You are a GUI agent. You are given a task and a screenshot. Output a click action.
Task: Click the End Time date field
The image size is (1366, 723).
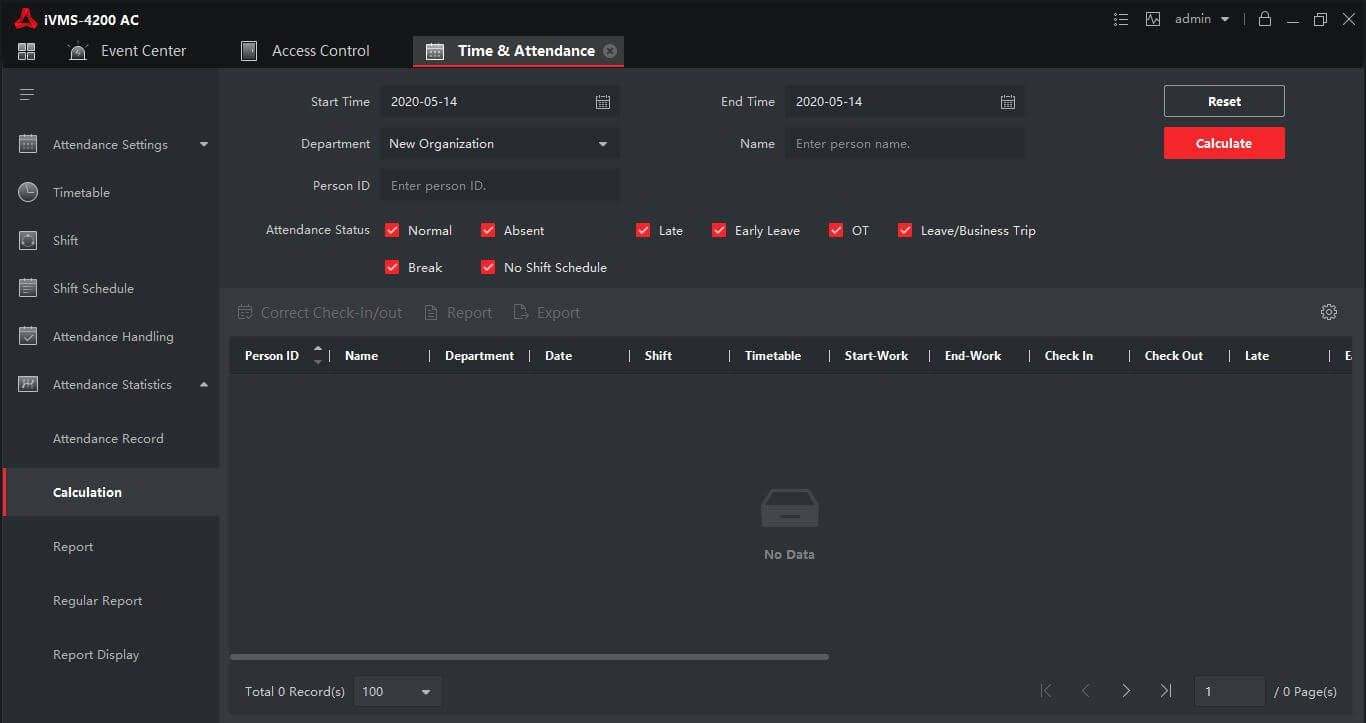[904, 102]
